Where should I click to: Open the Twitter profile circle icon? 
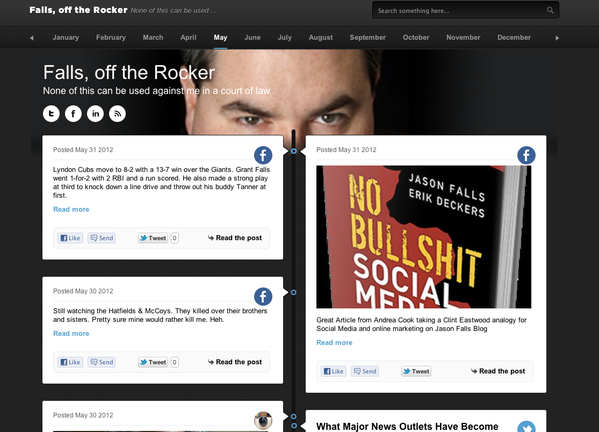click(x=51, y=114)
